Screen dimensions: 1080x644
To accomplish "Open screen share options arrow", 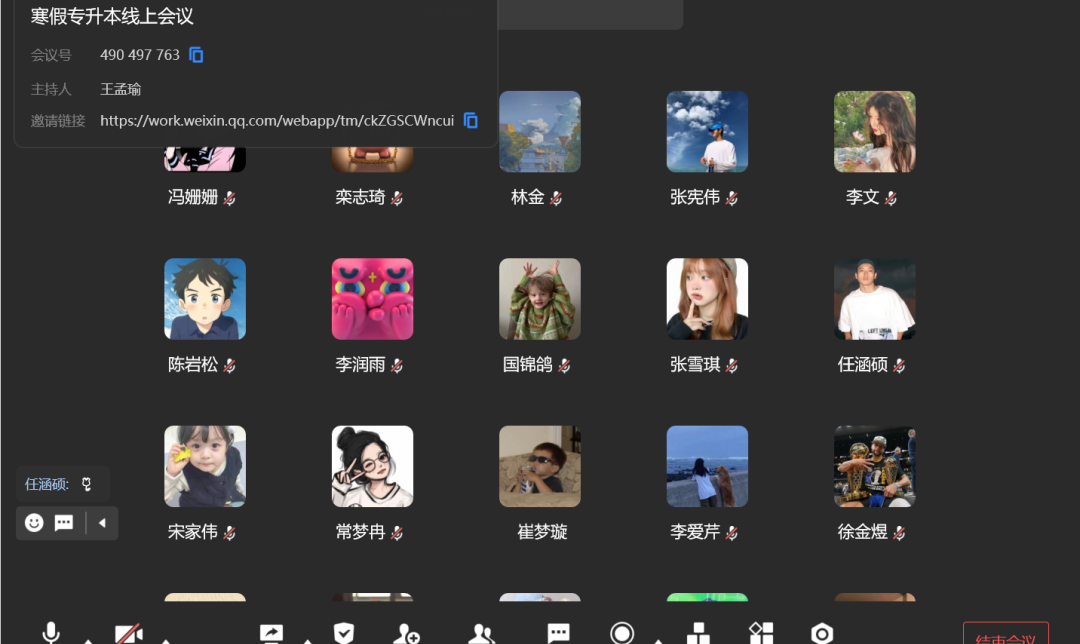I will click(308, 641).
